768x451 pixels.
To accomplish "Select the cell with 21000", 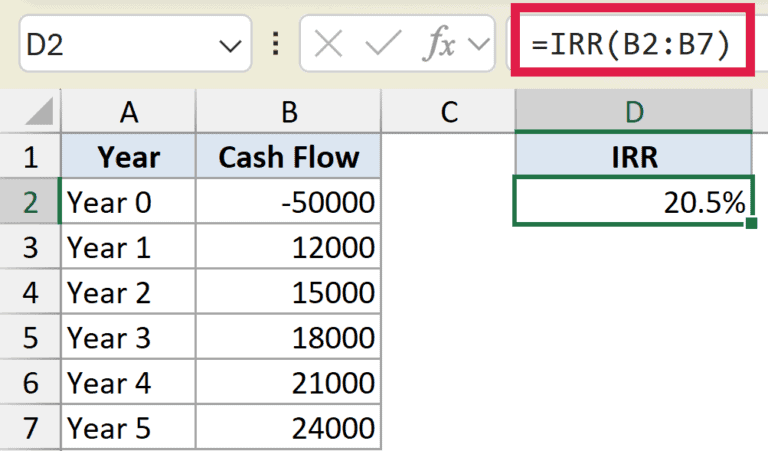I will pyautogui.click(x=288, y=382).
